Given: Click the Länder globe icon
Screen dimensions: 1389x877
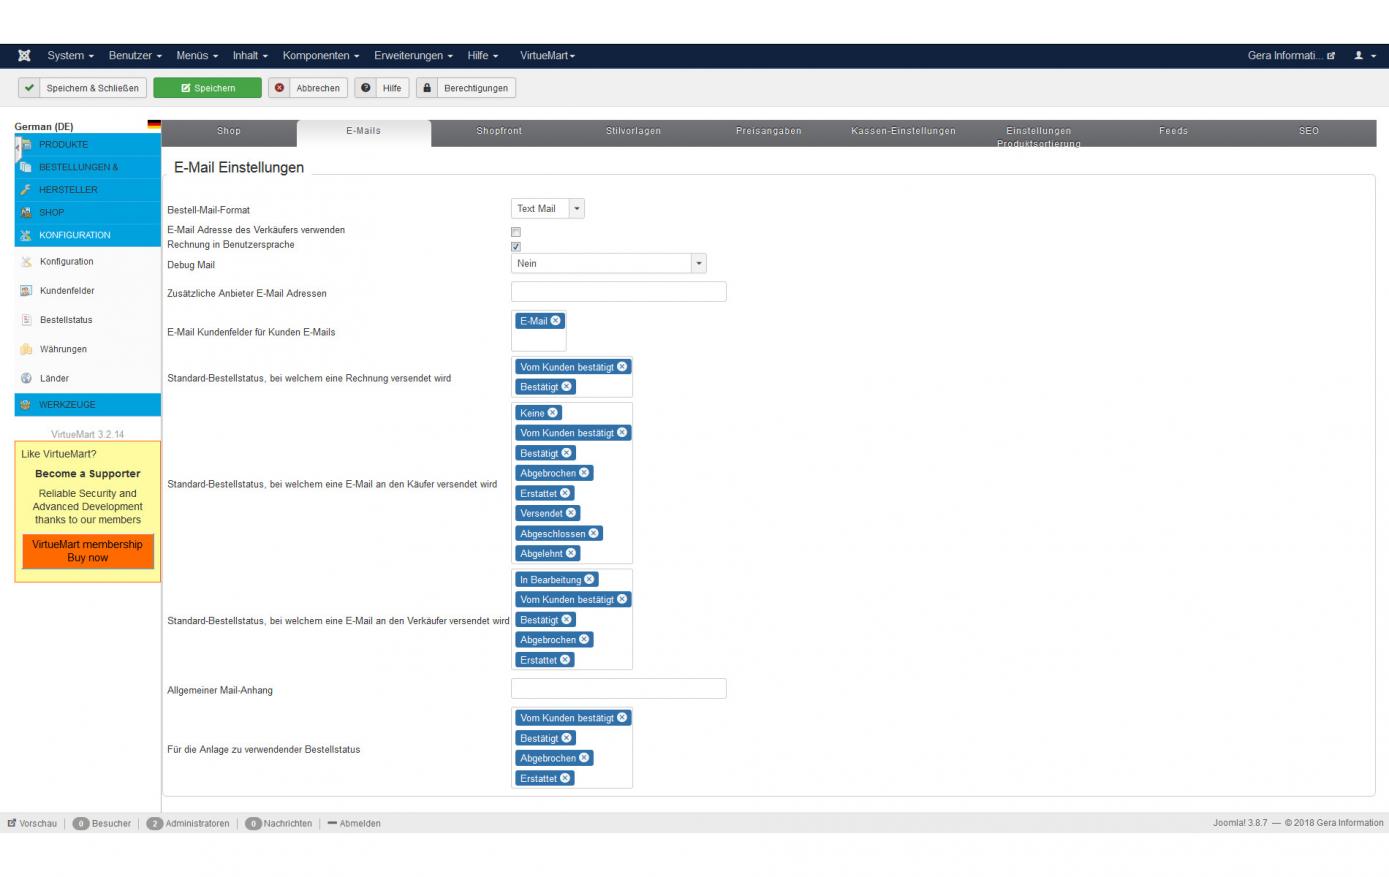Looking at the screenshot, I should pos(26,378).
